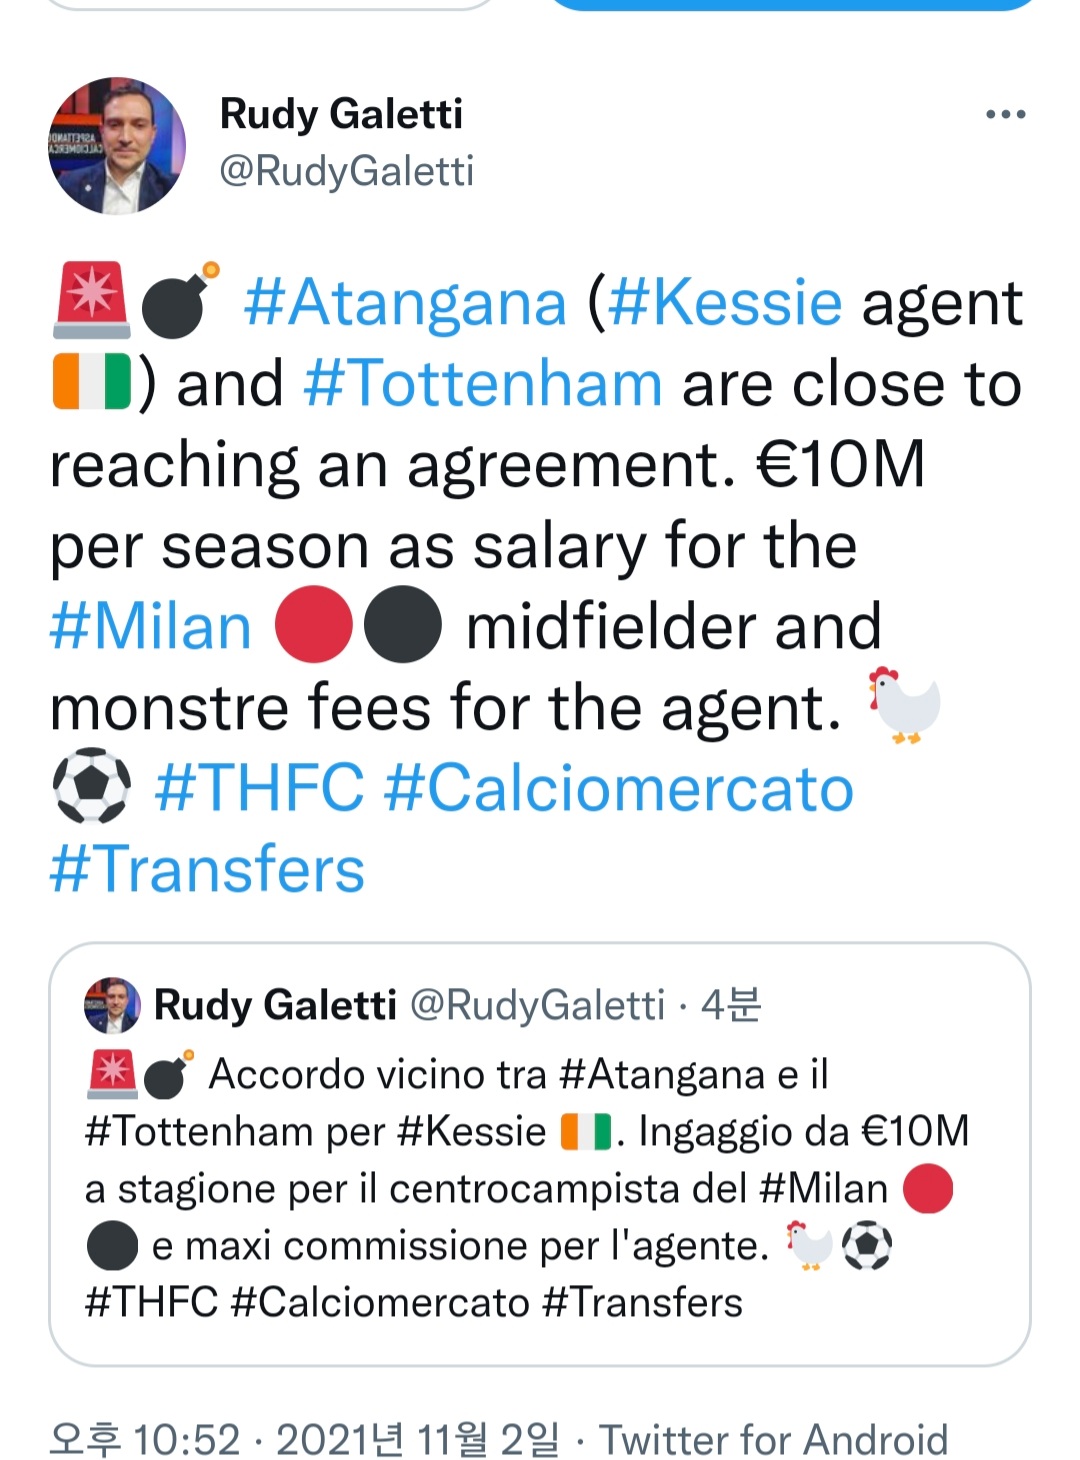This screenshot has width=1080, height=1460.
Task: Tap the soccer ball emoji before #THFC
Action: 91,786
